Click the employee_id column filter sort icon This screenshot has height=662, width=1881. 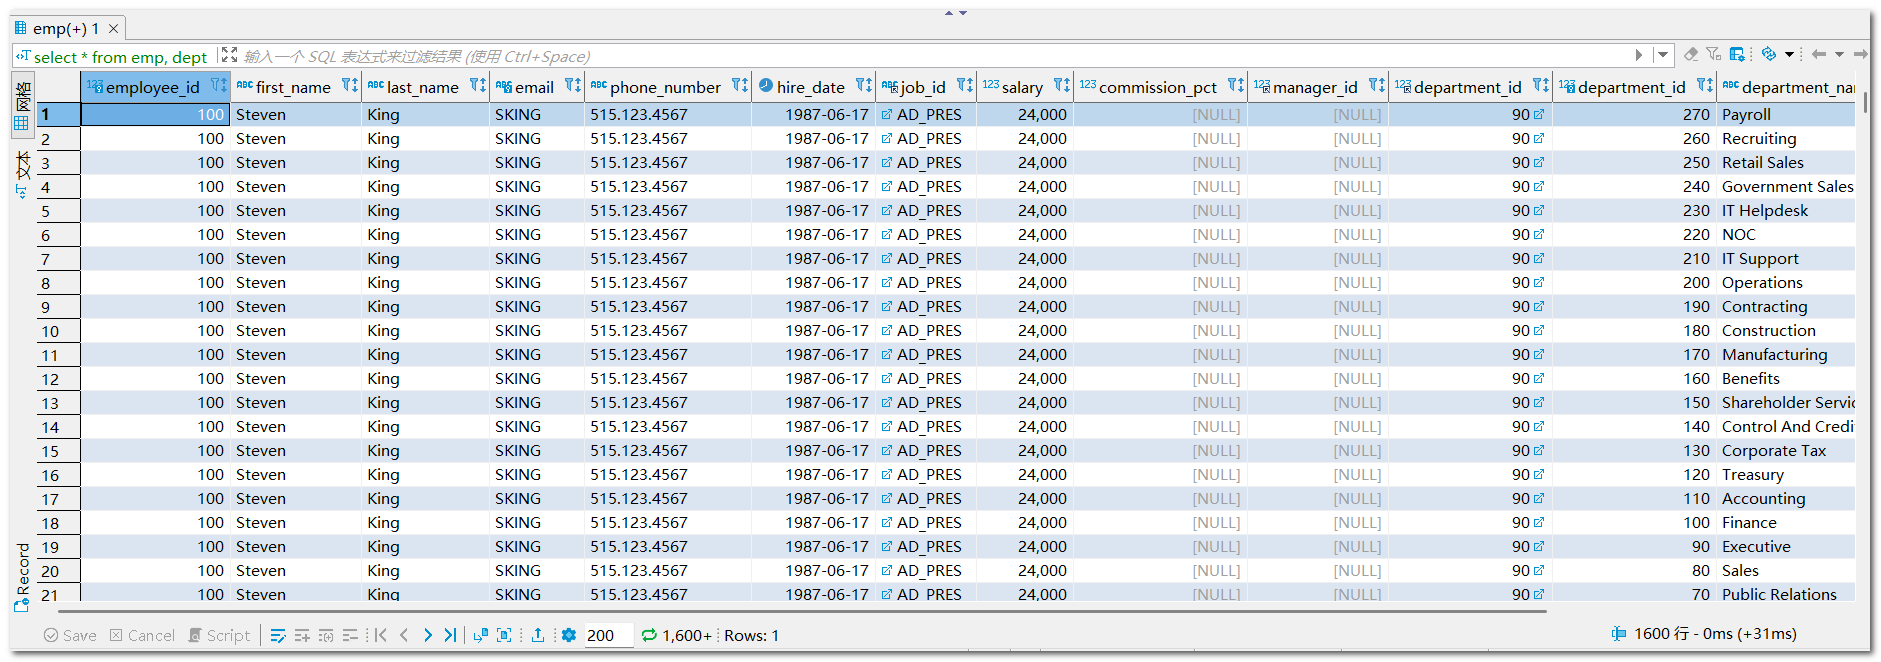[x=218, y=86]
